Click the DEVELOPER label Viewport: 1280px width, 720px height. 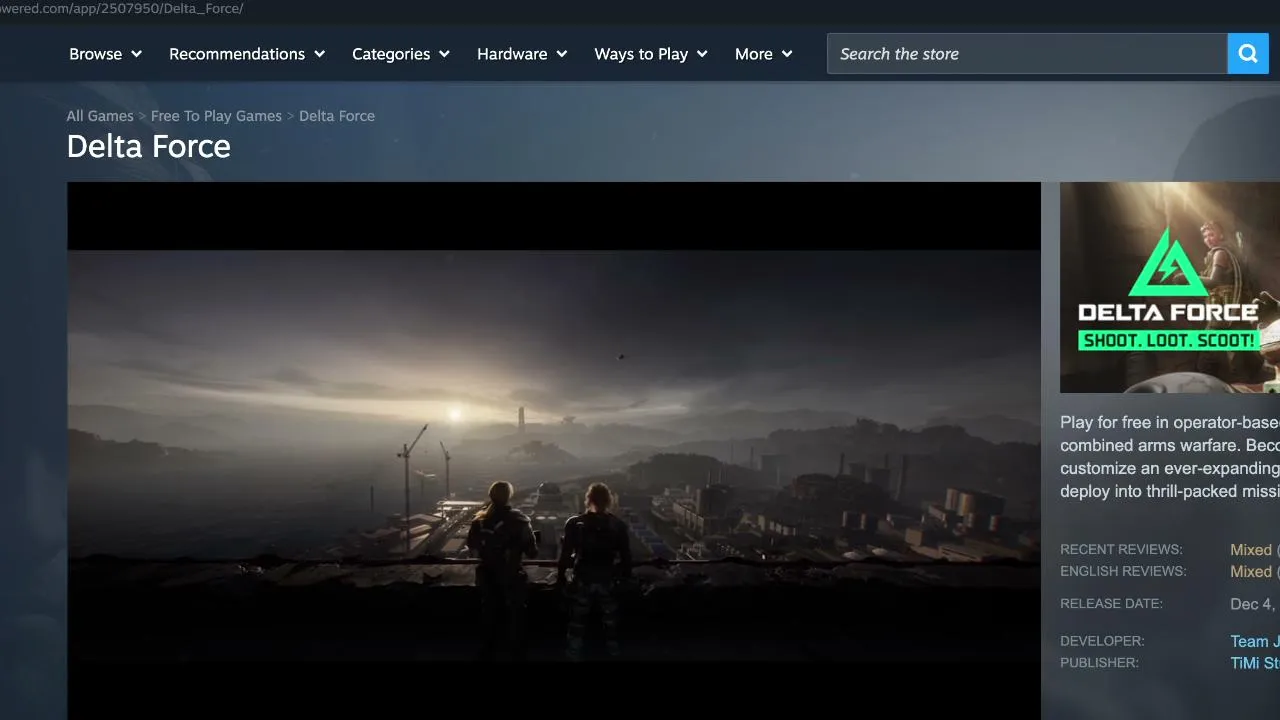(1102, 641)
